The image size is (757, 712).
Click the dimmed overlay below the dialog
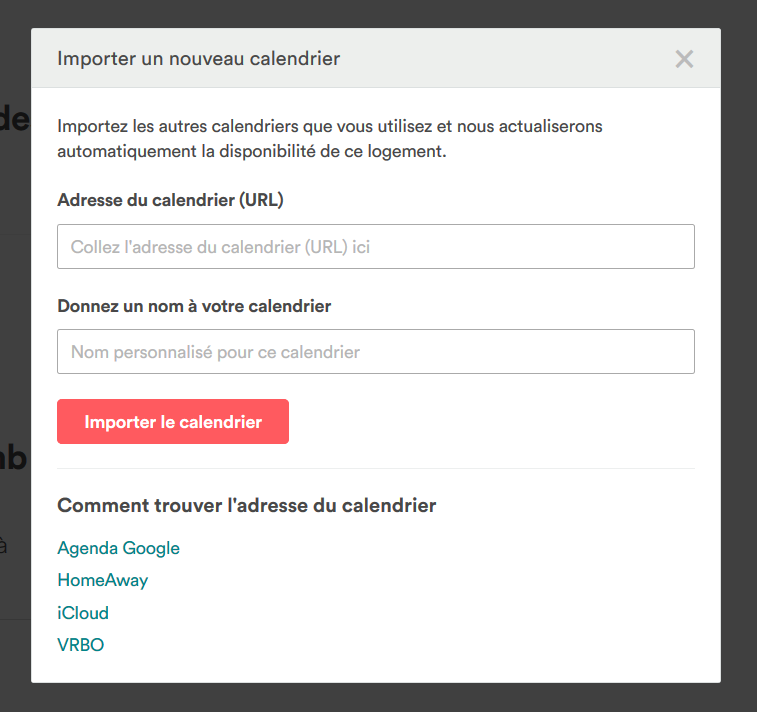point(378,698)
